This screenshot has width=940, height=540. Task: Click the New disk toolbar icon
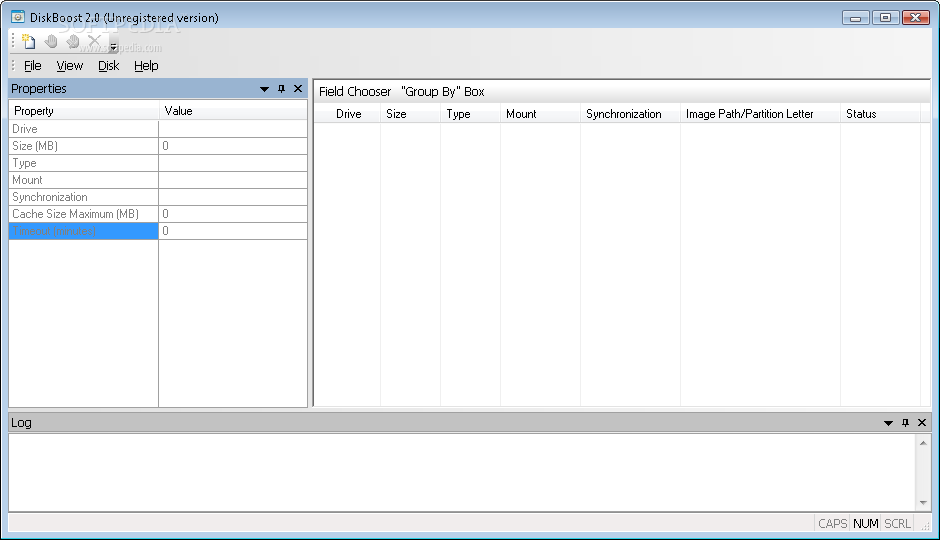coord(29,41)
